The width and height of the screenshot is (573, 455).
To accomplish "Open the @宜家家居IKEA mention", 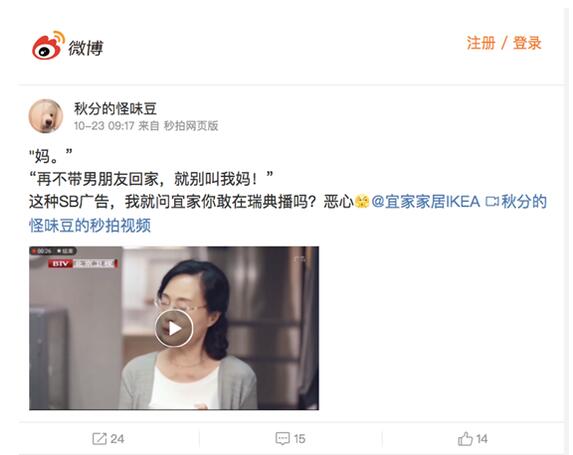I will point(426,202).
